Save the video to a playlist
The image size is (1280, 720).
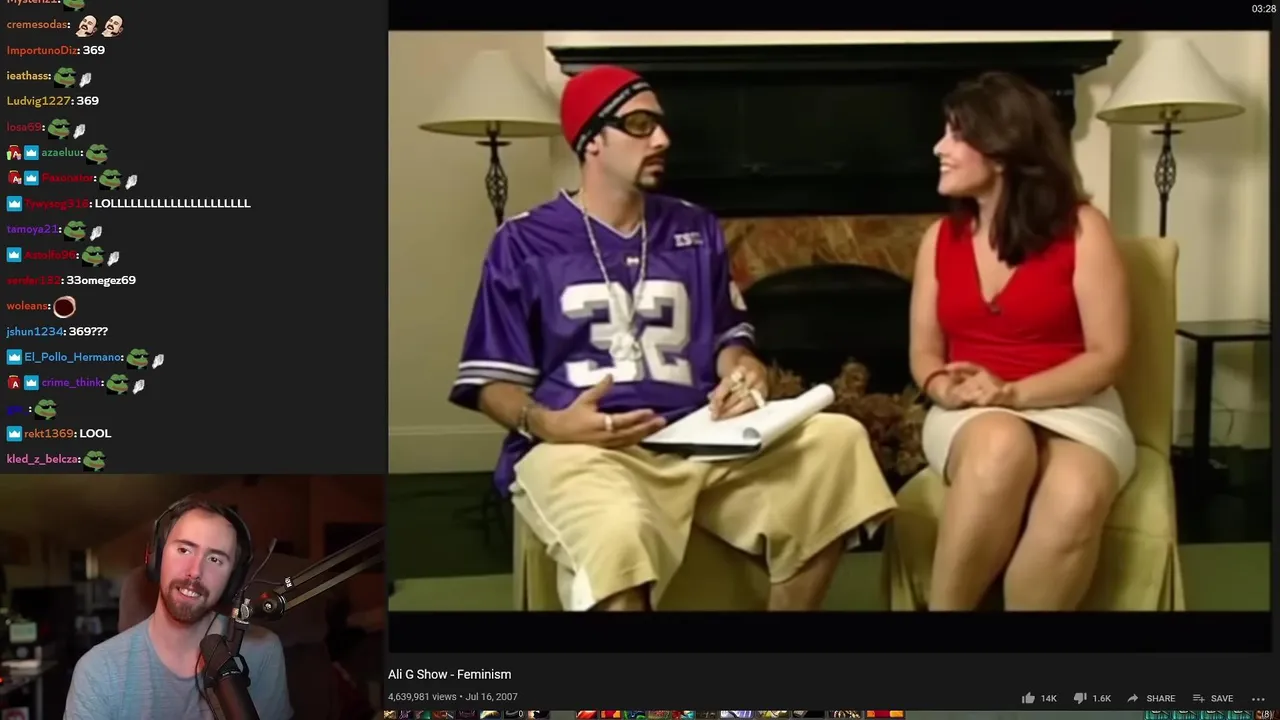[x=1212, y=698]
